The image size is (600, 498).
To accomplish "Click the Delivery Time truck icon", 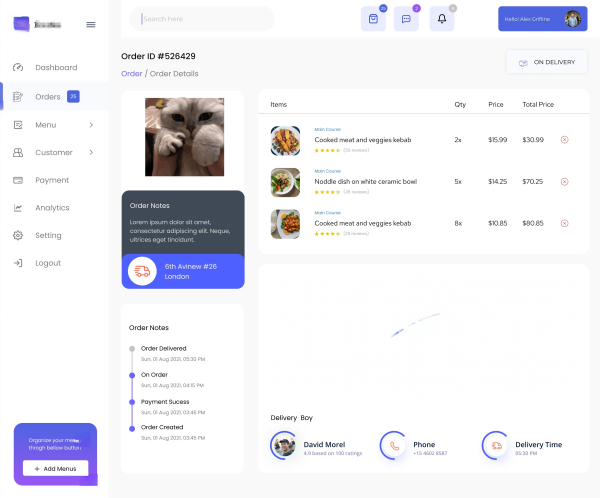I will 496,445.
